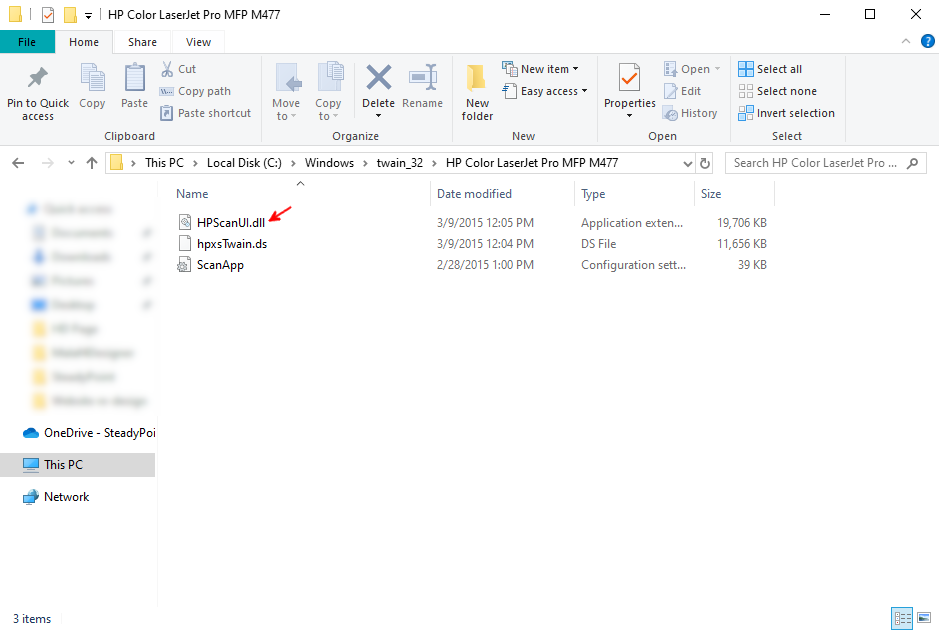
Task: Select Paste shortcut
Action: [206, 113]
